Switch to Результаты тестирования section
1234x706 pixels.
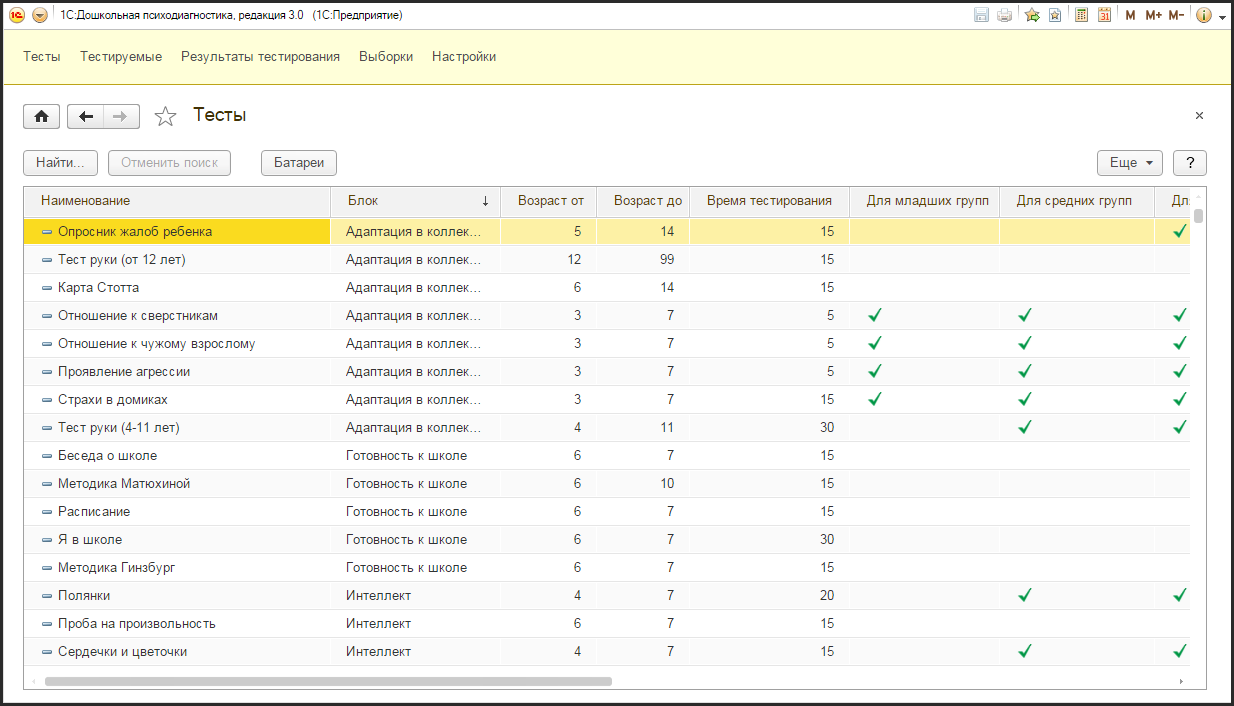(x=260, y=57)
